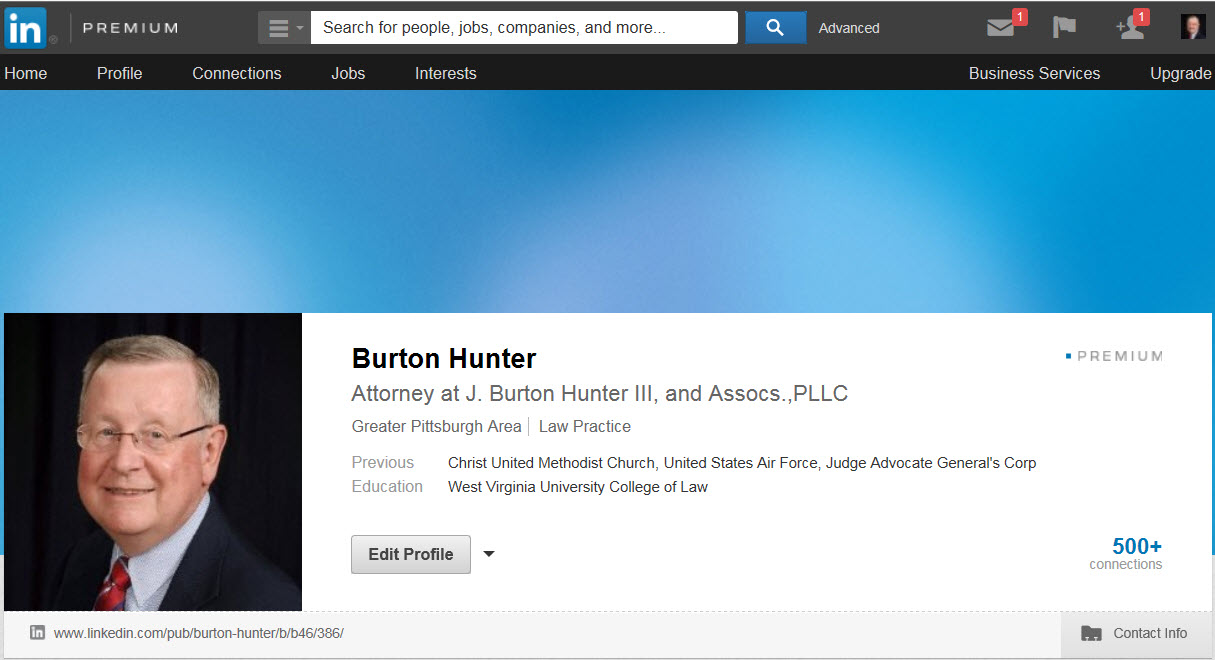Image resolution: width=1215 pixels, height=660 pixels.
Task: Open the Jobs menu item
Action: [348, 73]
